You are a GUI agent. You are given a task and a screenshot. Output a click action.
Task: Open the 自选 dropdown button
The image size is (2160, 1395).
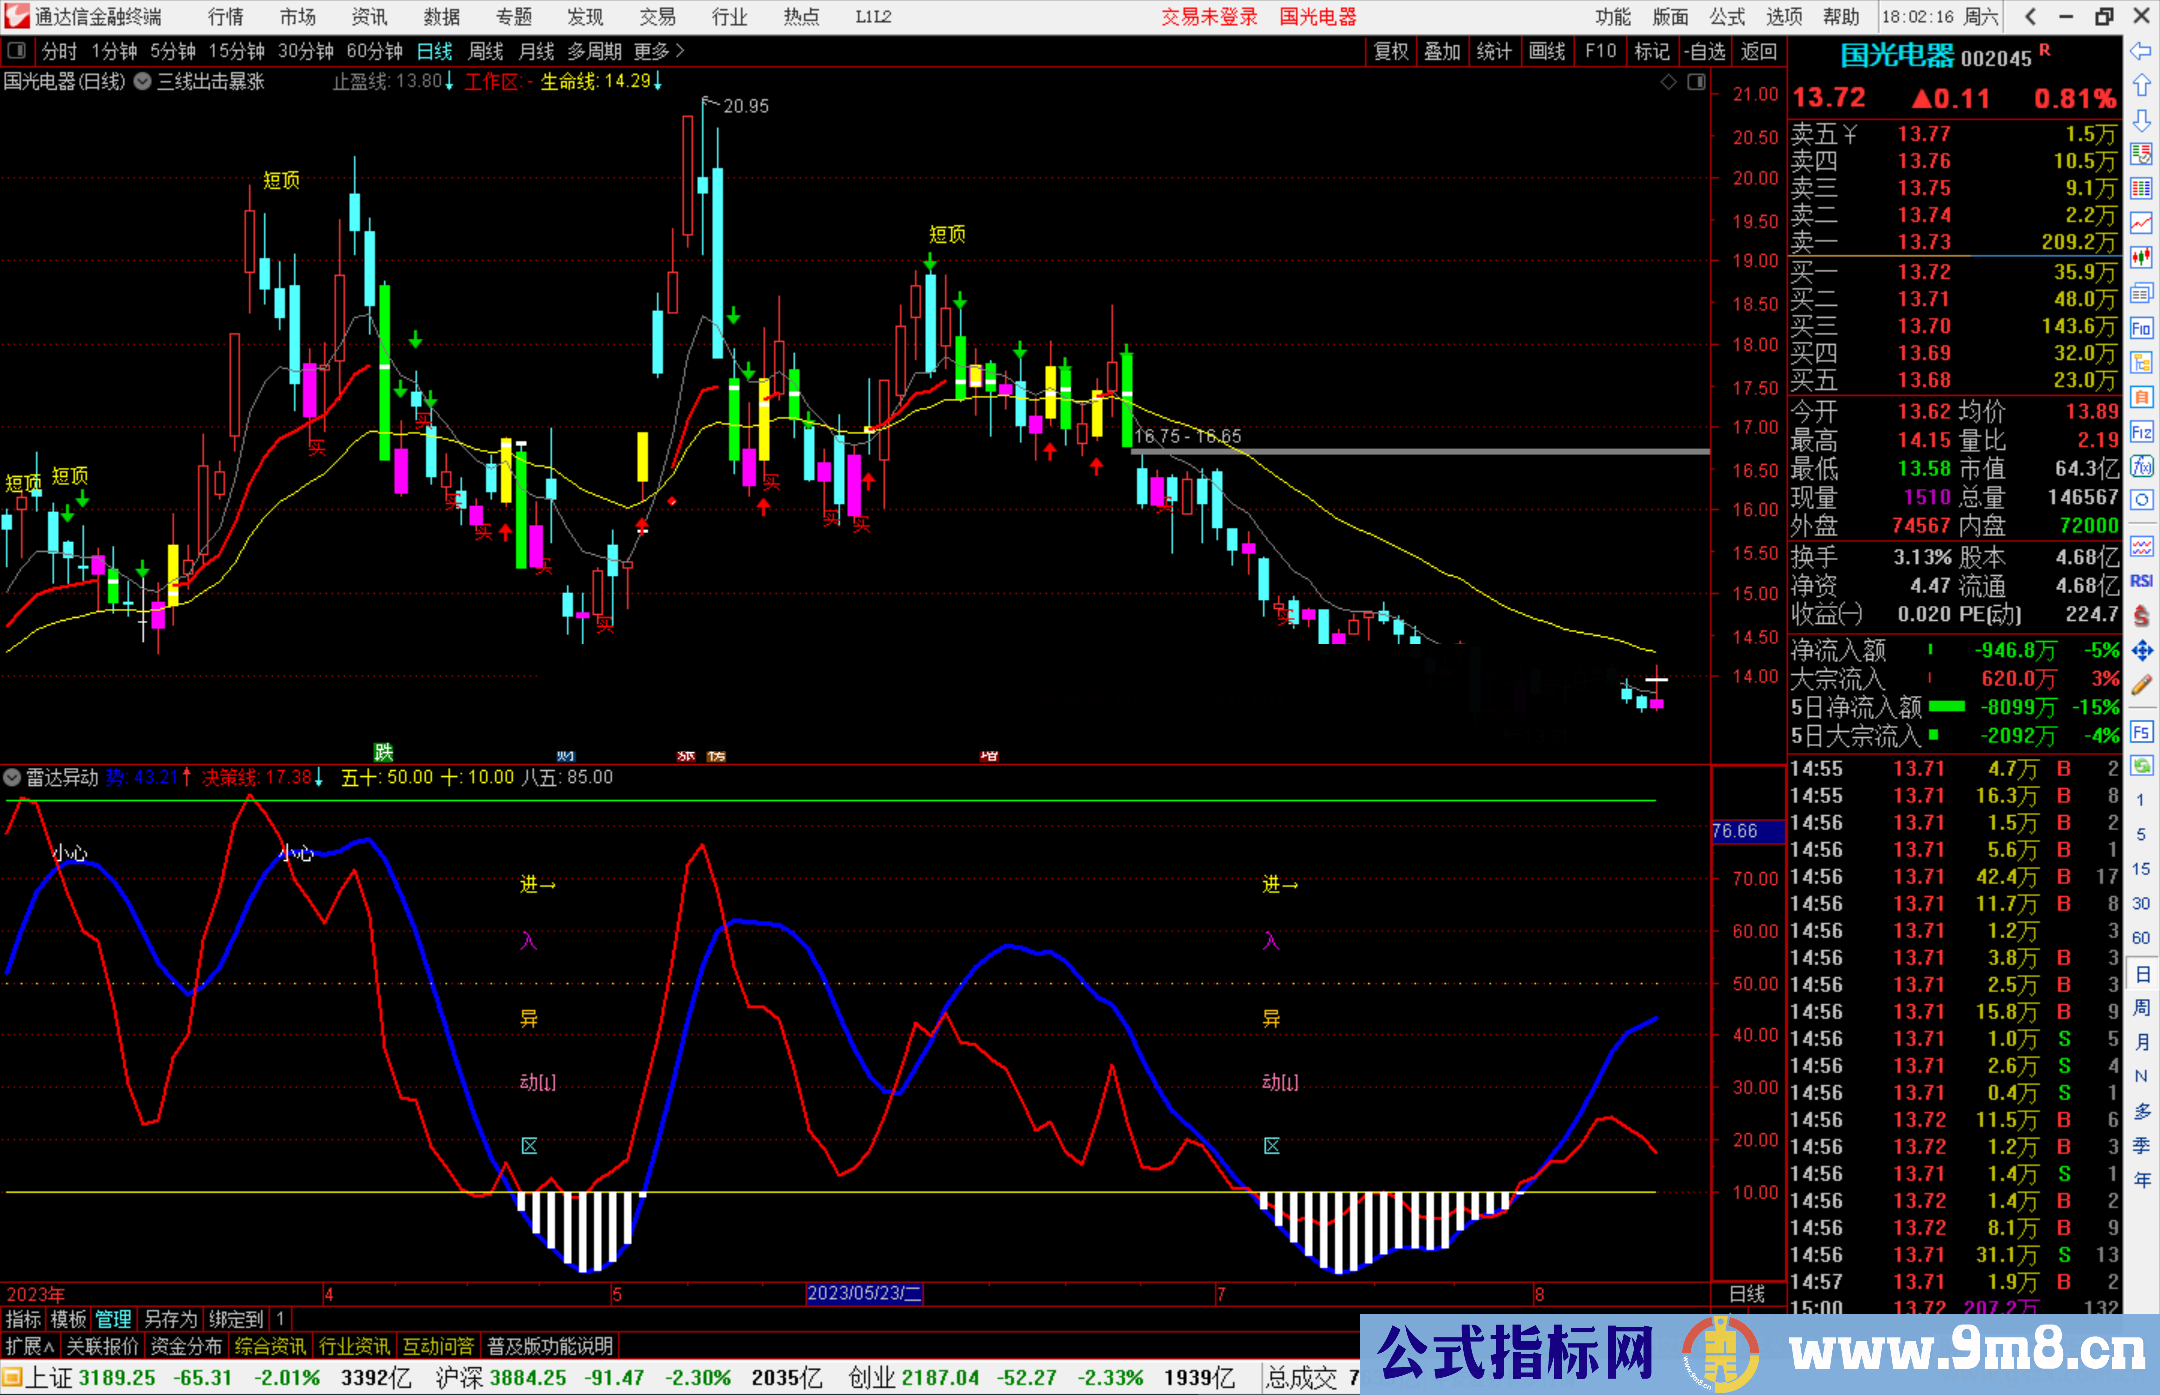tap(1705, 51)
